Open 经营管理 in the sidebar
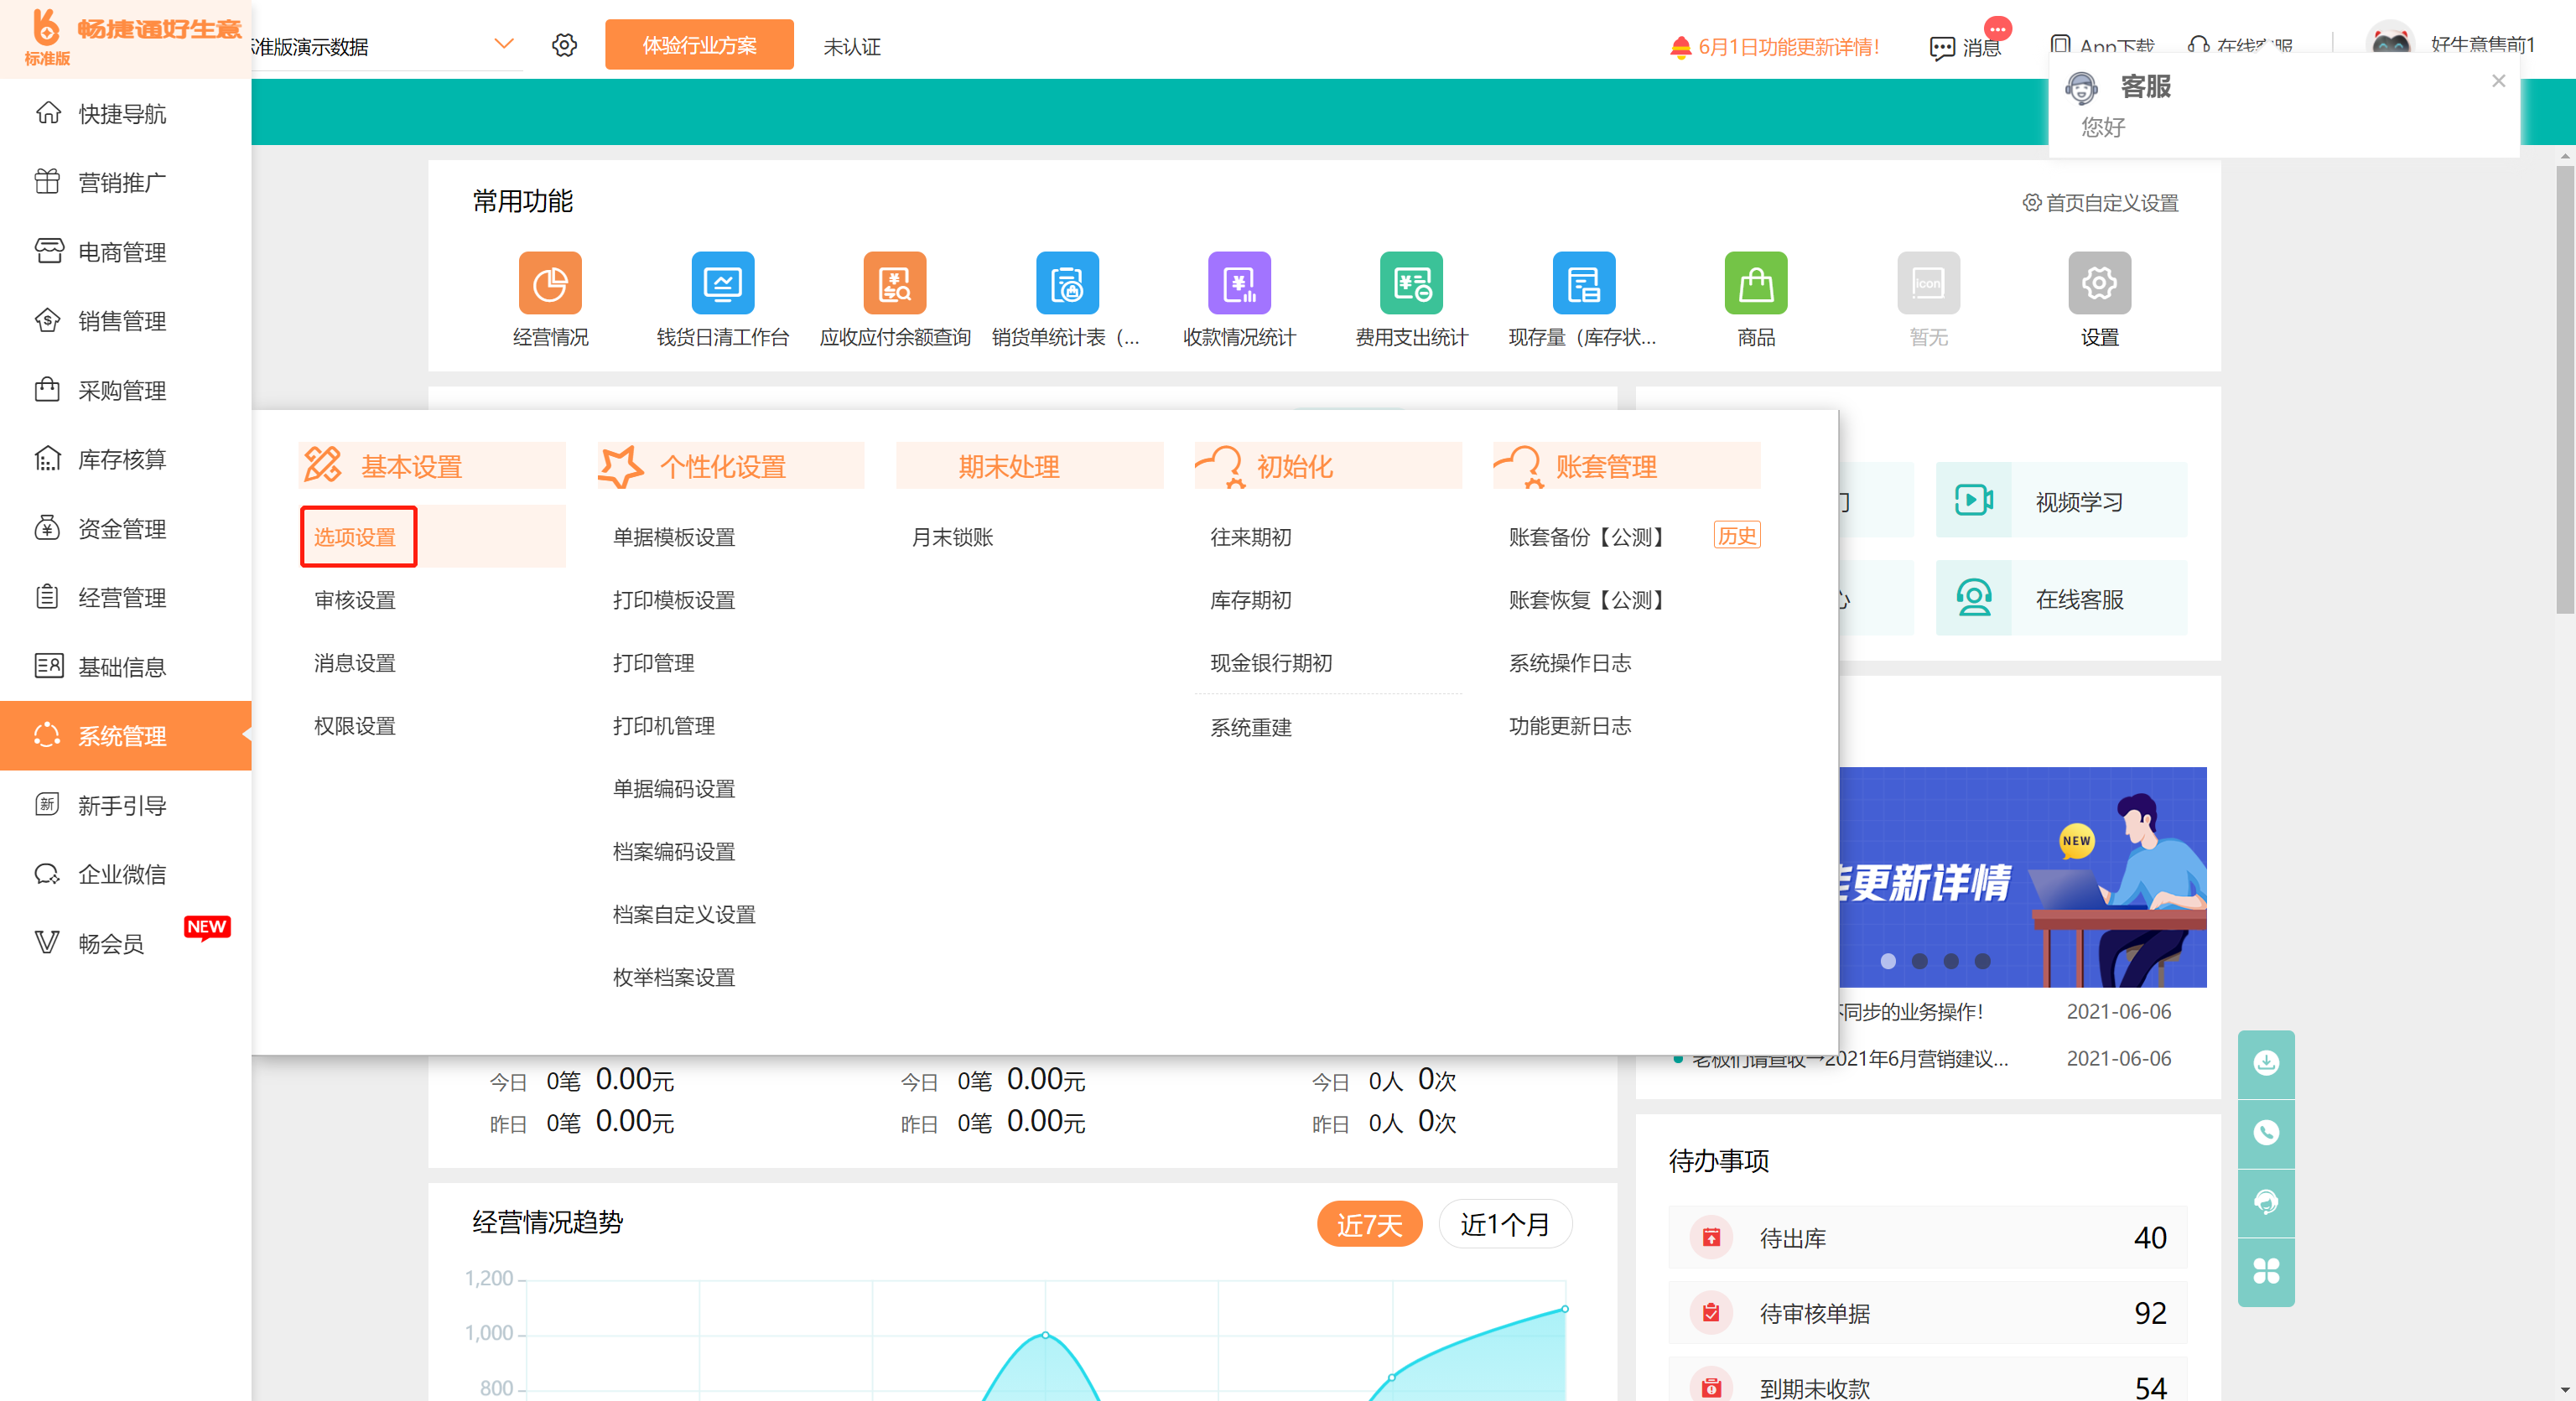 point(125,597)
